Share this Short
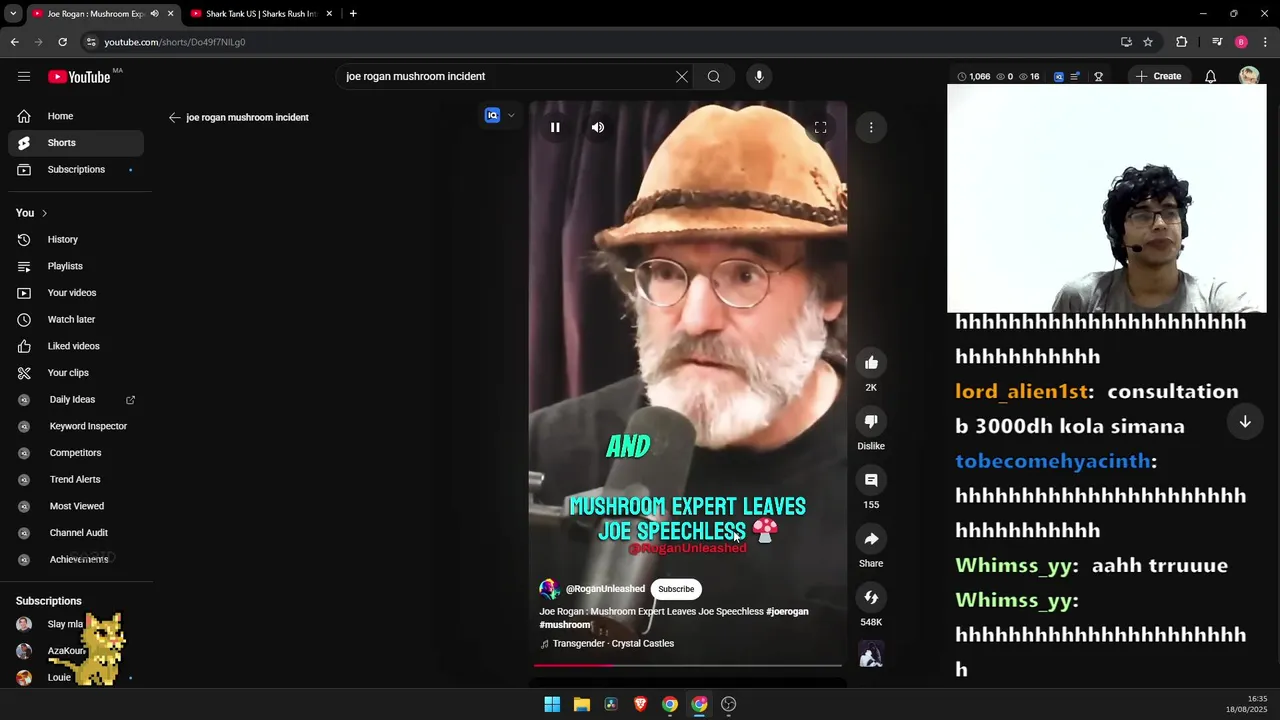1280x720 pixels. coord(871,539)
